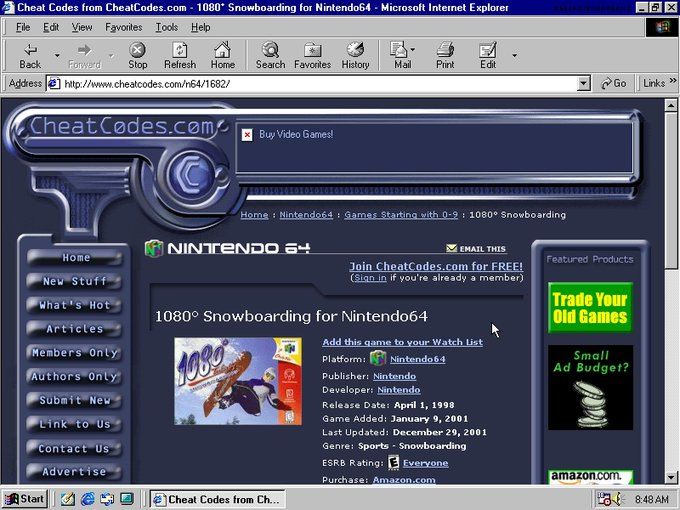Click the Small Ad Budget banner
Image resolution: width=680 pixels, height=510 pixels.
pyautogui.click(x=590, y=387)
